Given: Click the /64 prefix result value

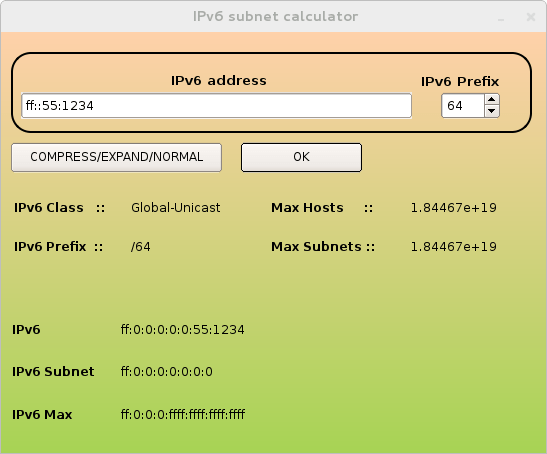Looking at the screenshot, I should (141, 247).
